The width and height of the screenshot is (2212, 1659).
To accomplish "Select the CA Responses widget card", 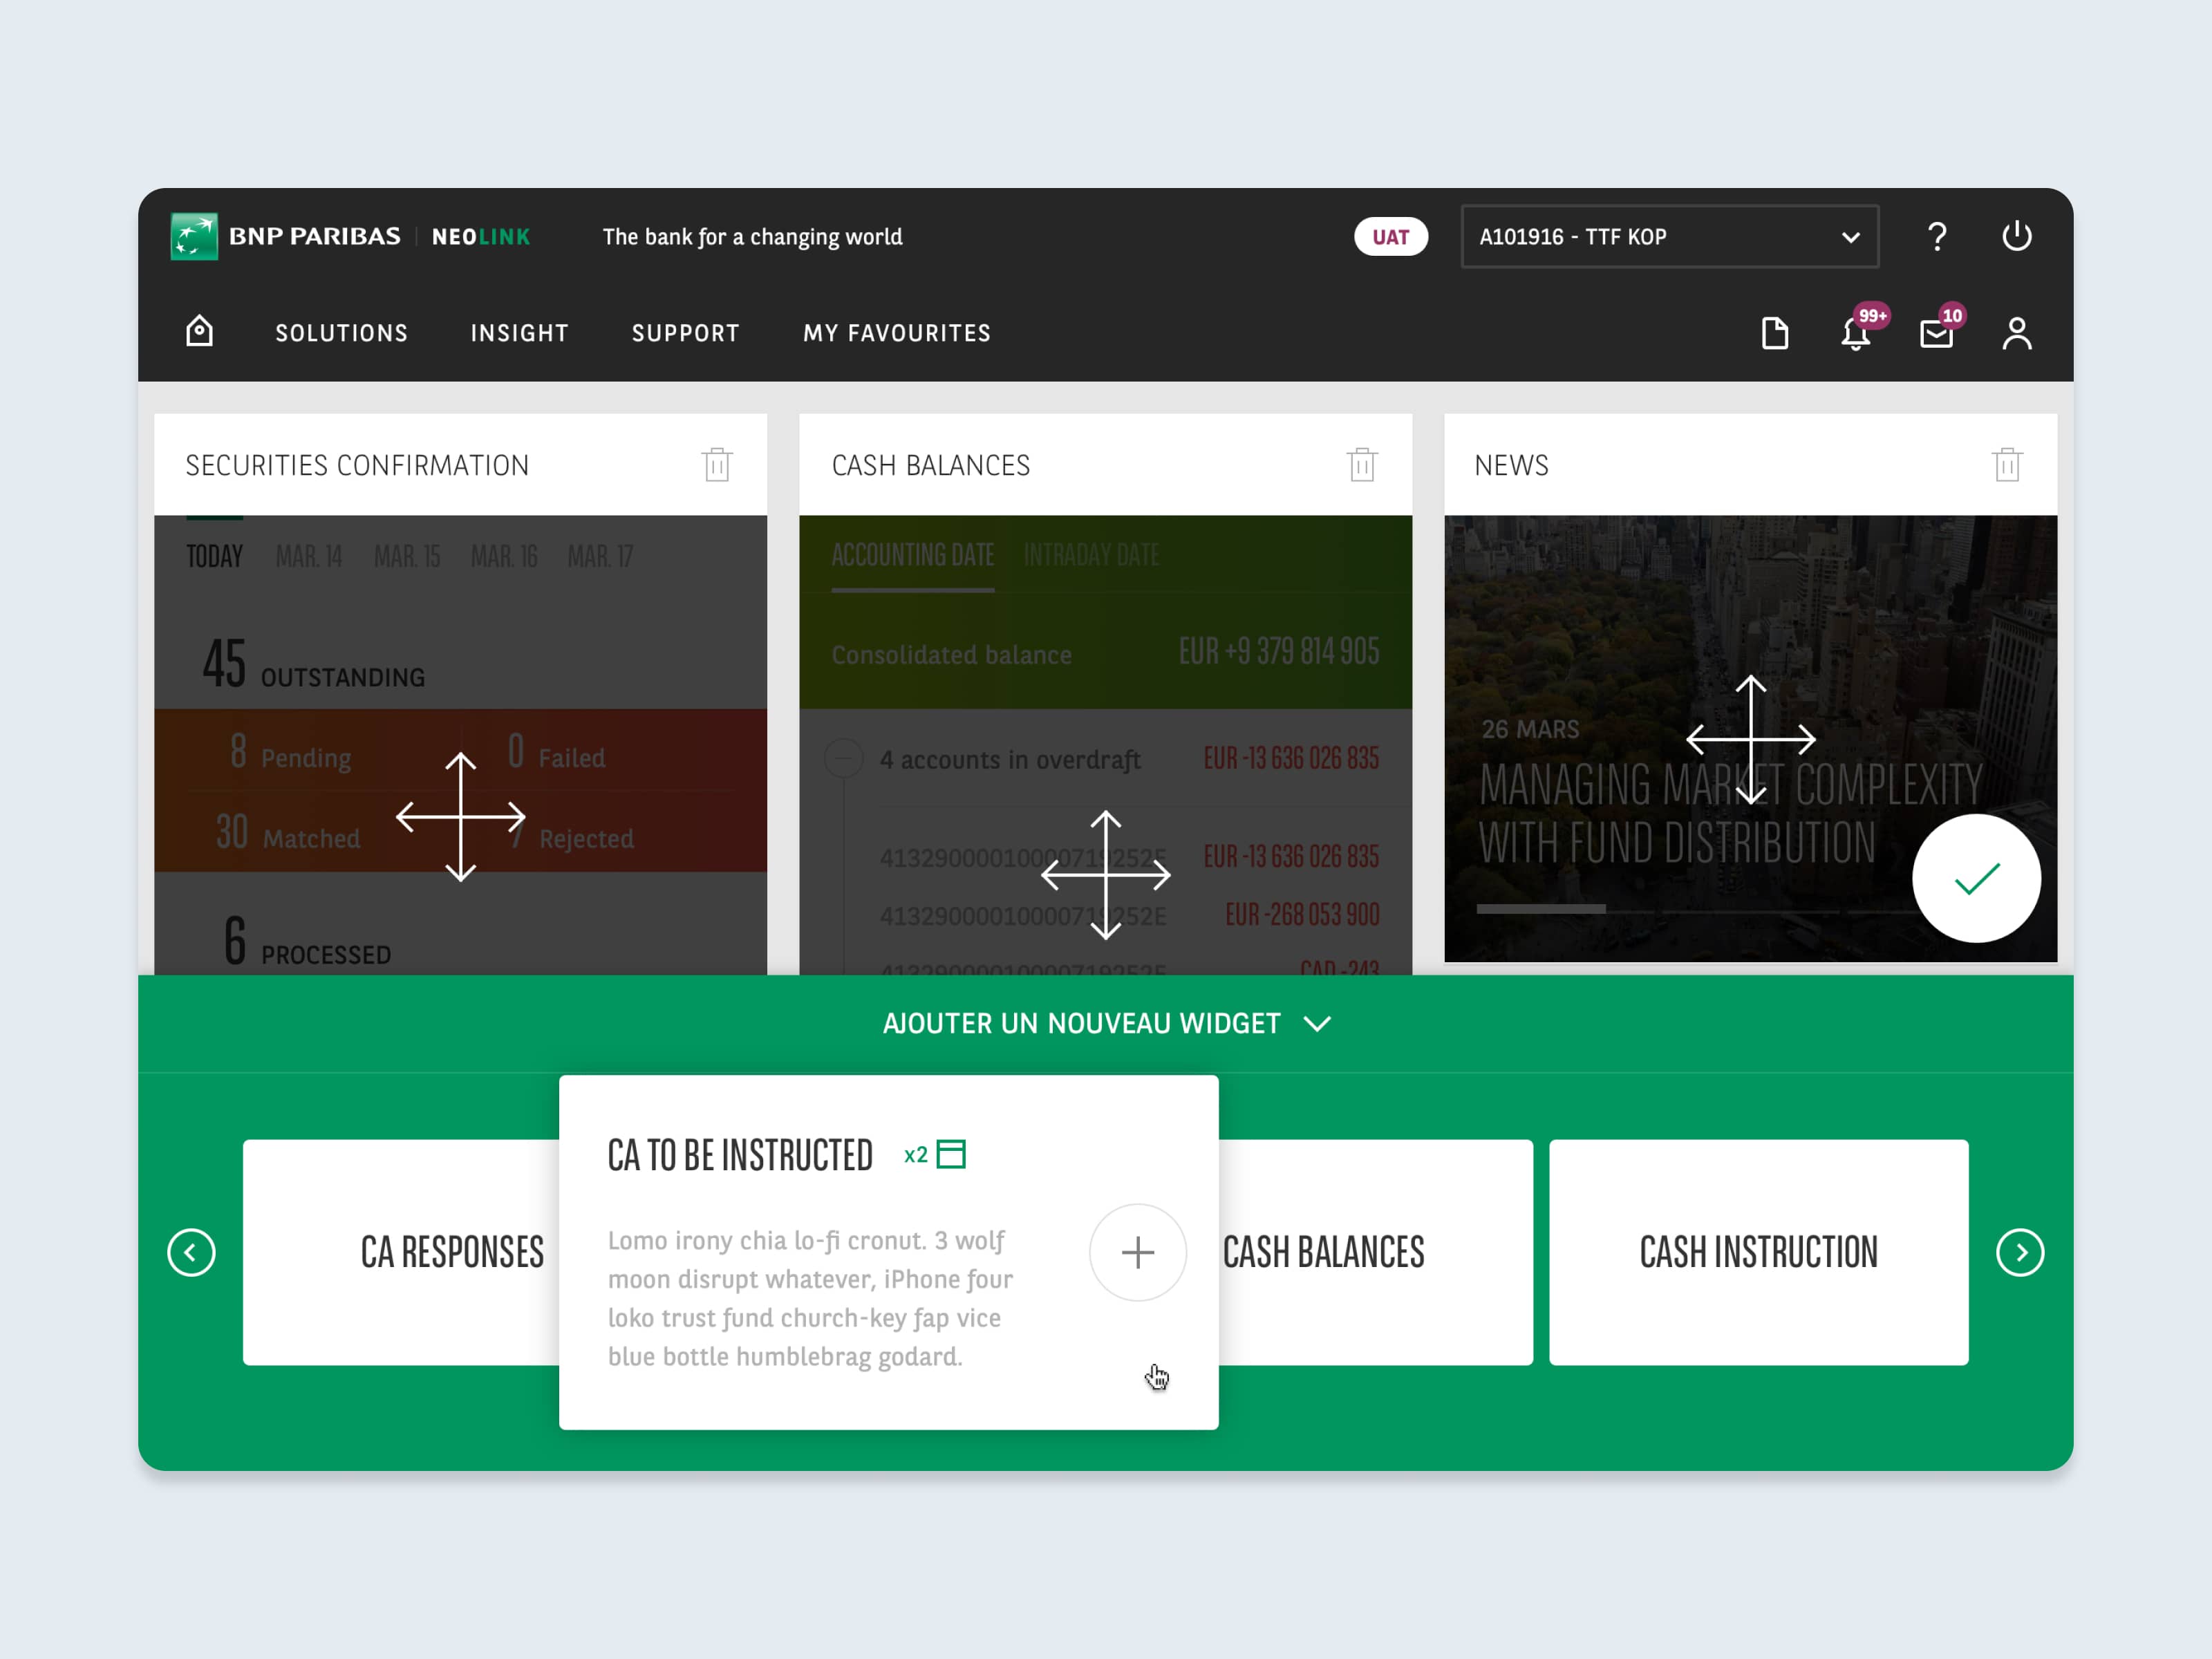I will [x=401, y=1252].
